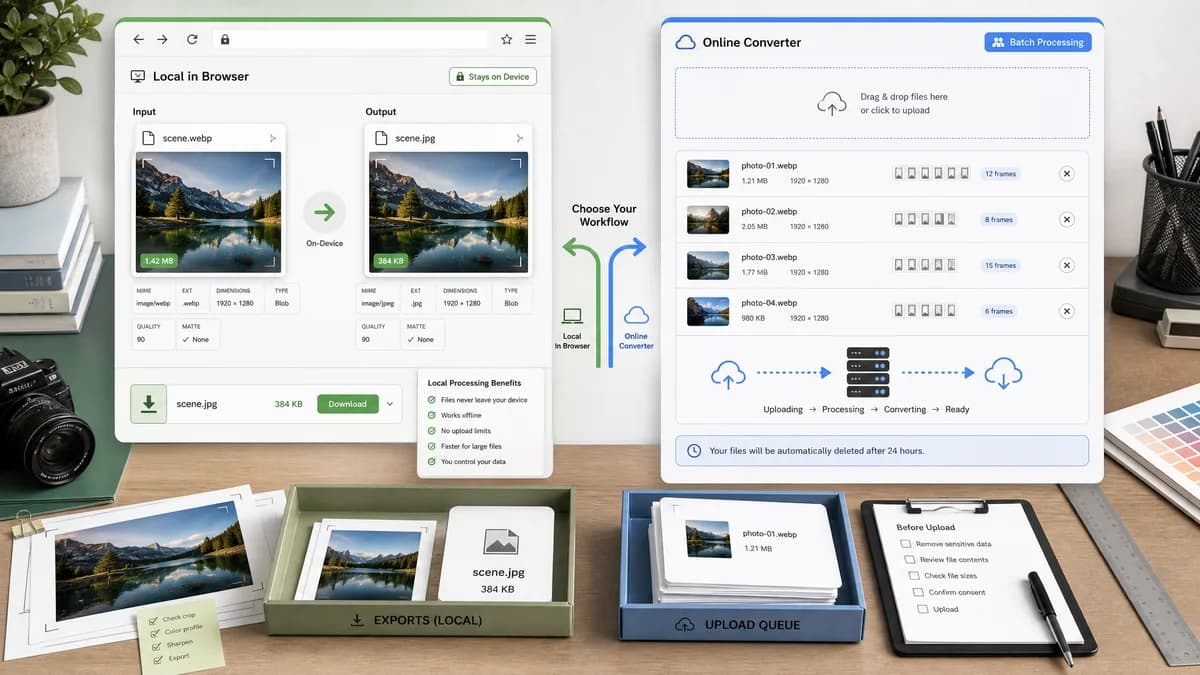
Task: Click the browser back arrow
Action: pyautogui.click(x=138, y=39)
